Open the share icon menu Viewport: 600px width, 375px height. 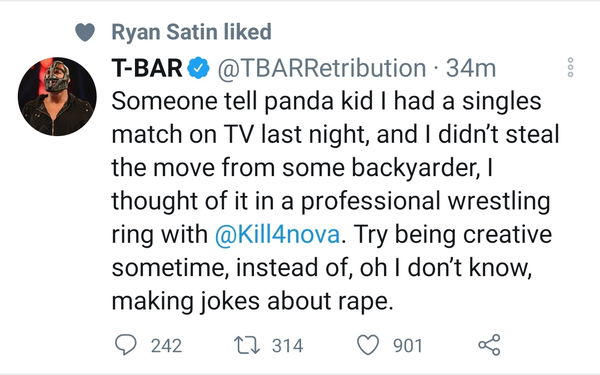pos(489,345)
